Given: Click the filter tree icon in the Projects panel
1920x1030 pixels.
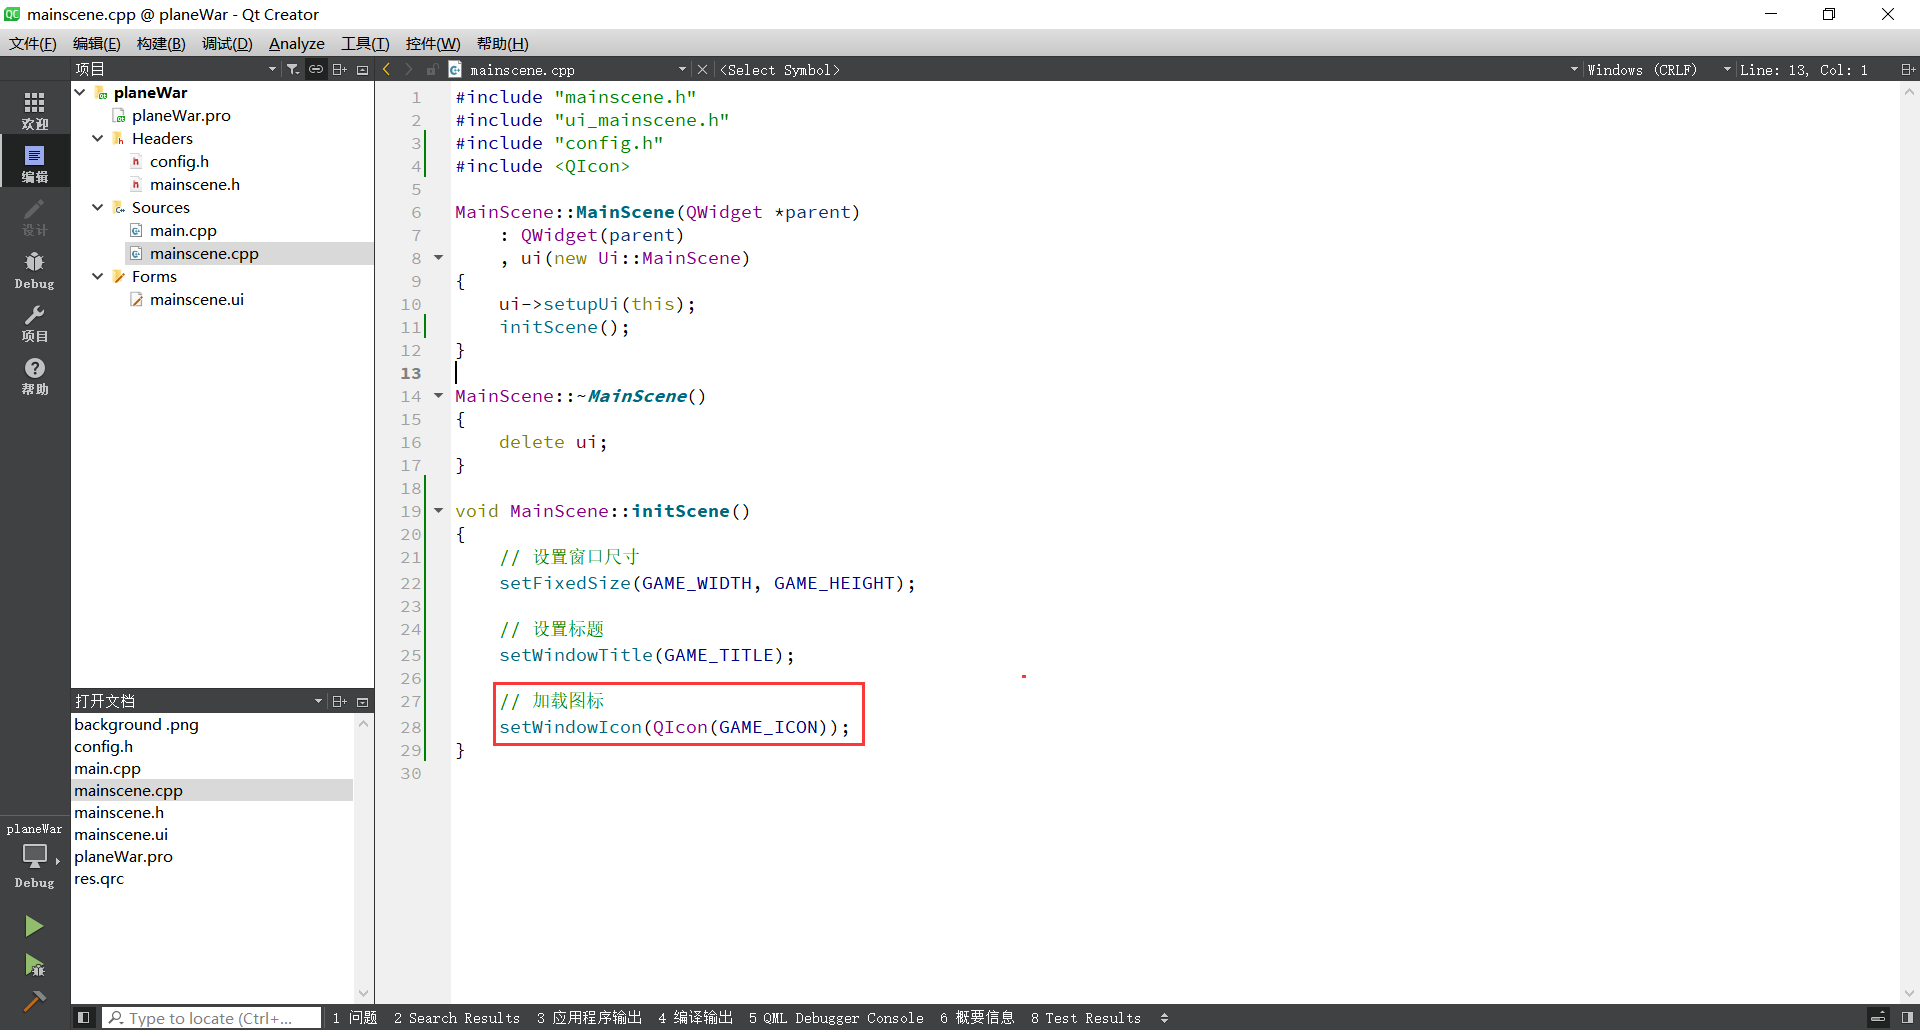Looking at the screenshot, I should pyautogui.click(x=293, y=69).
